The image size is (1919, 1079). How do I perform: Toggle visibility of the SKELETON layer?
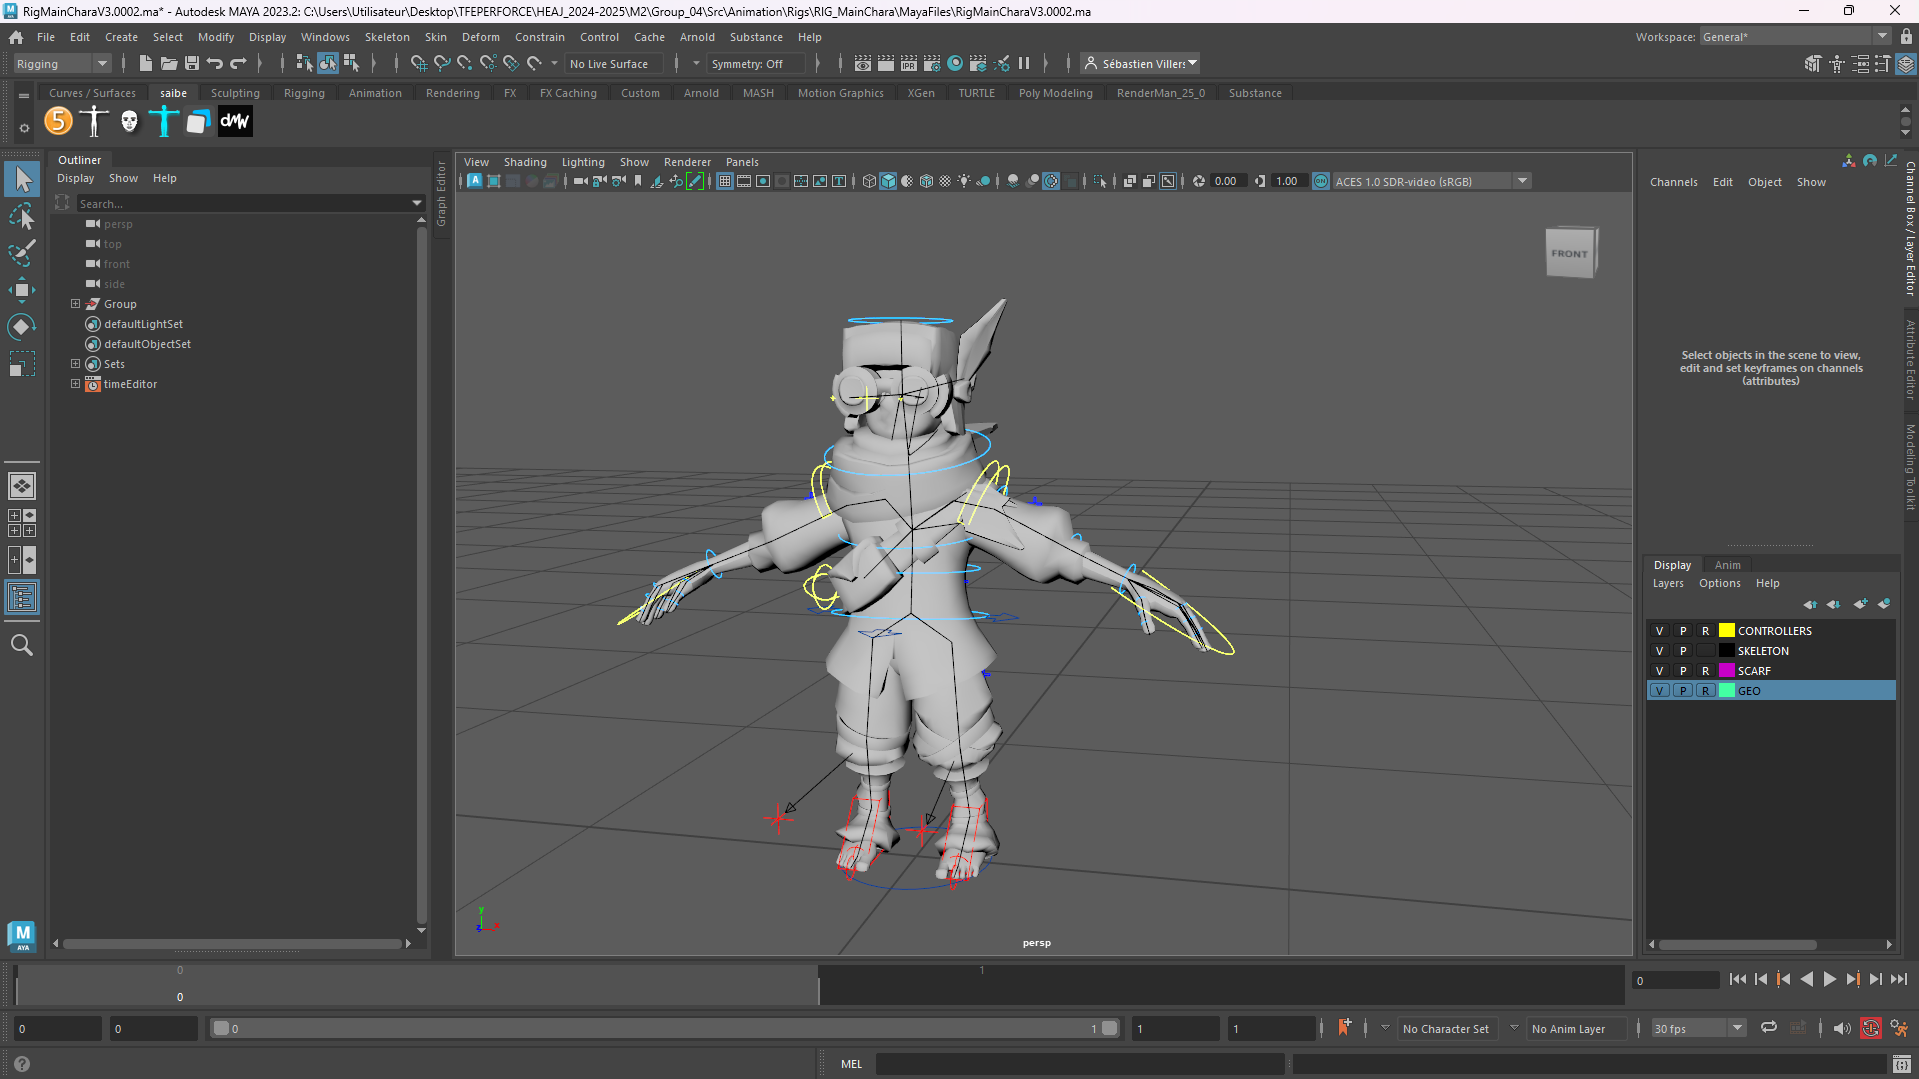point(1660,651)
